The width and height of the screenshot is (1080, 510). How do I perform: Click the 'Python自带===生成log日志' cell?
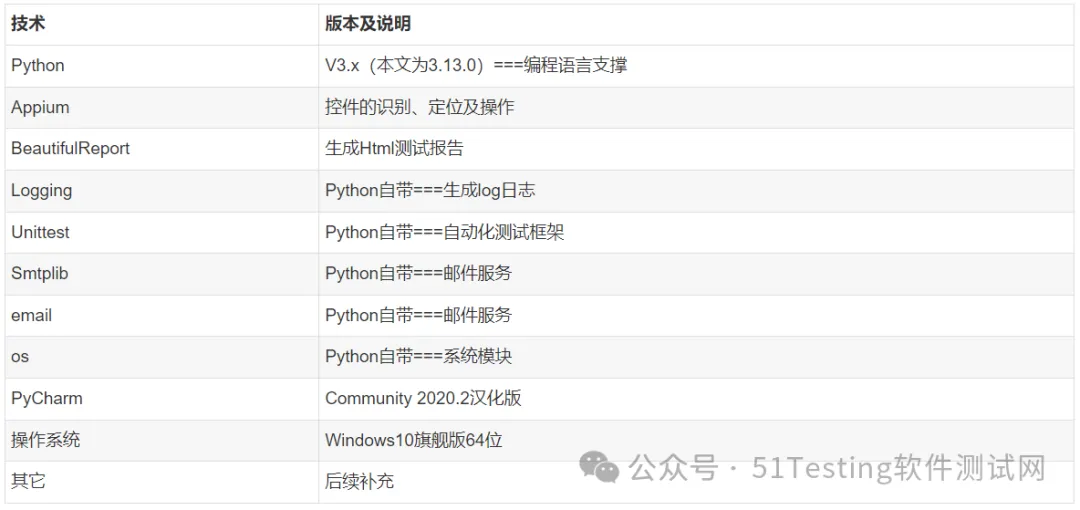[x=696, y=191]
